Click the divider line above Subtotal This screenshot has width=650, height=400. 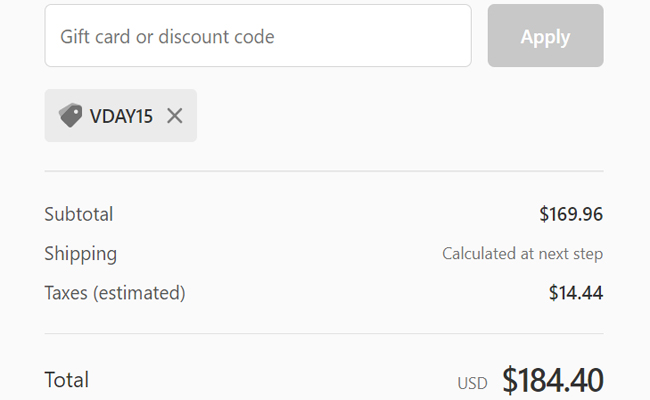tap(324, 171)
